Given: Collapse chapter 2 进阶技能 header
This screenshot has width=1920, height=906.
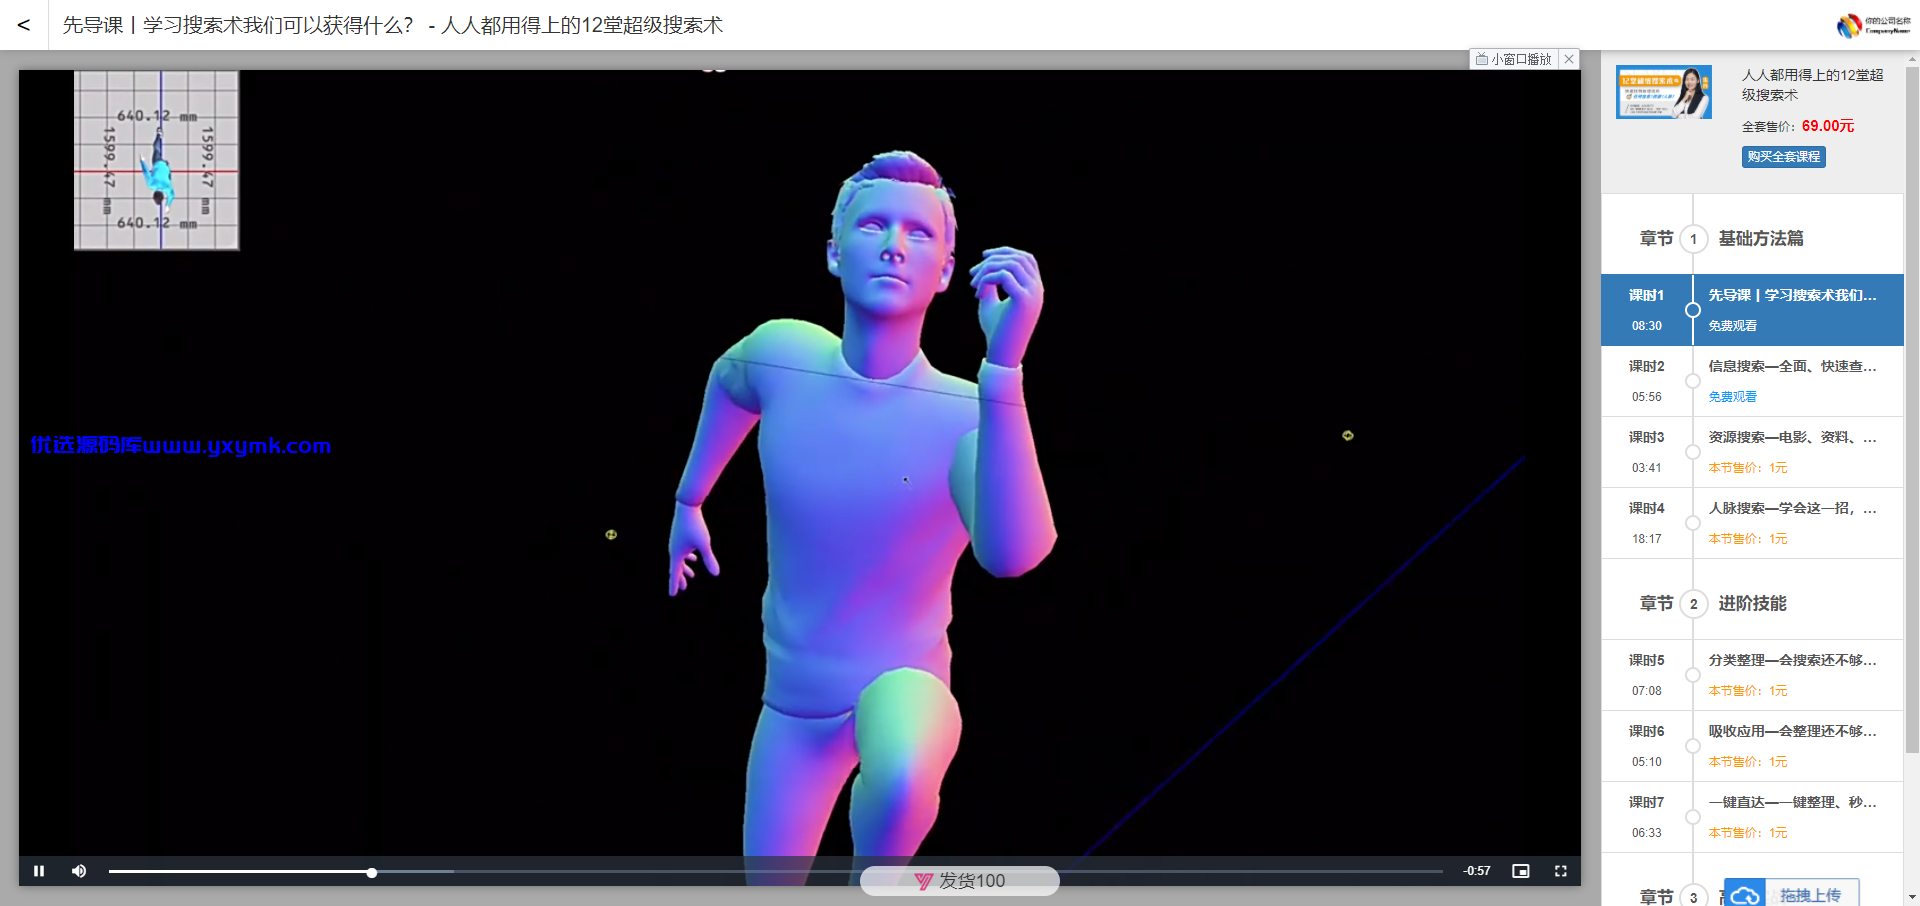Looking at the screenshot, I should (1752, 603).
